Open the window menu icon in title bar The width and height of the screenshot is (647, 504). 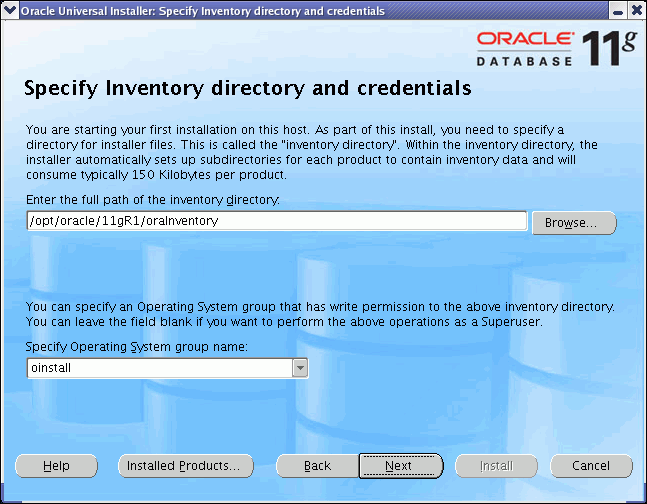tap(10, 10)
